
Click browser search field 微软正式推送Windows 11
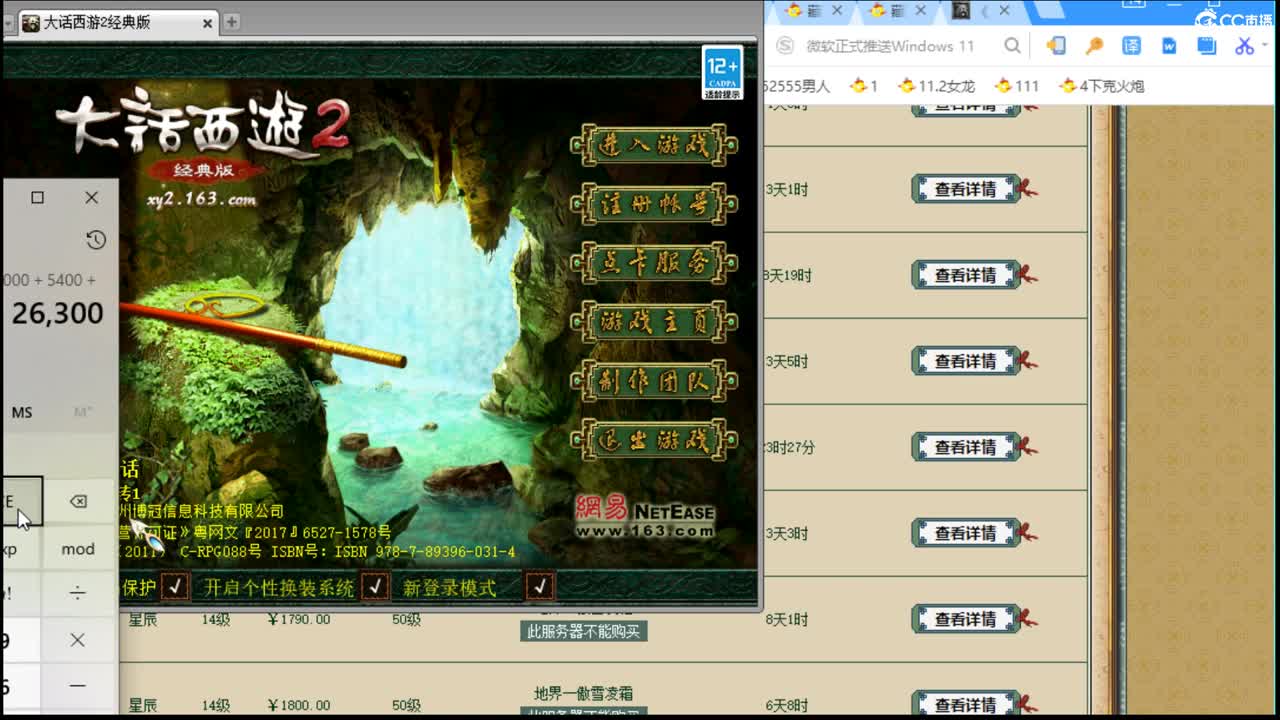click(x=890, y=46)
